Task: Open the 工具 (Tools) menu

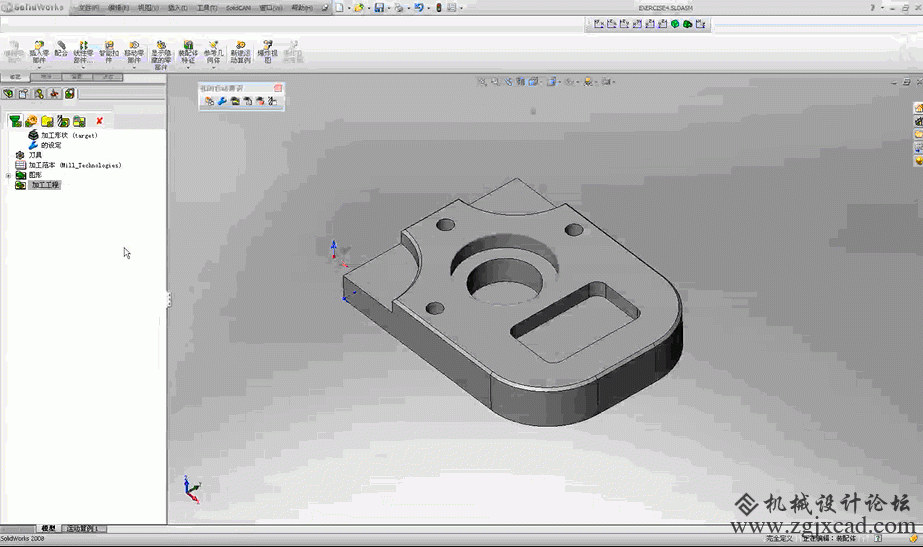Action: pyautogui.click(x=207, y=8)
